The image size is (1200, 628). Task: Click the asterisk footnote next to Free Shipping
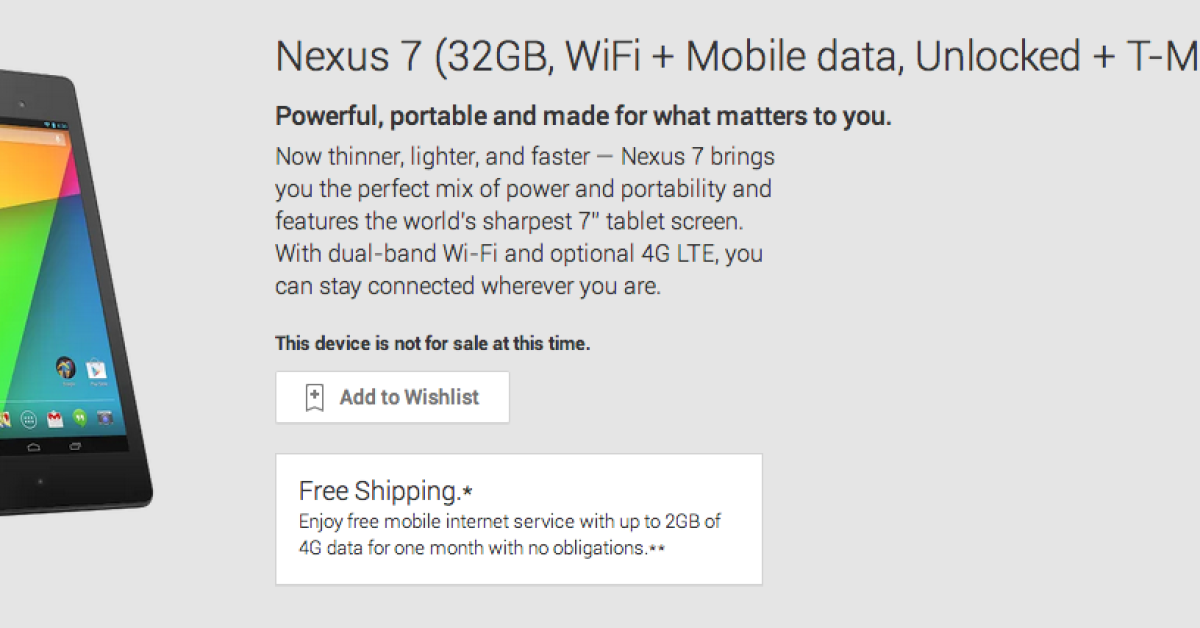click(467, 491)
